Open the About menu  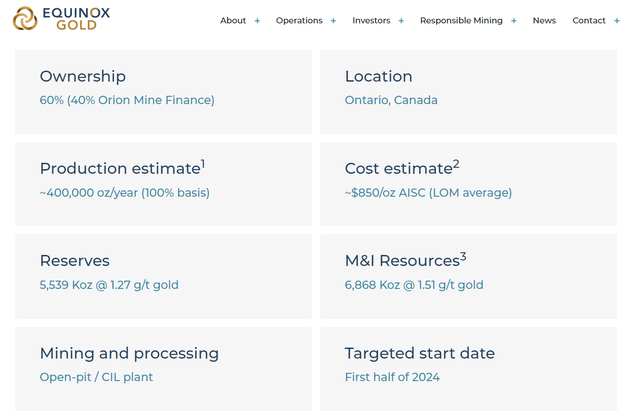[233, 21]
